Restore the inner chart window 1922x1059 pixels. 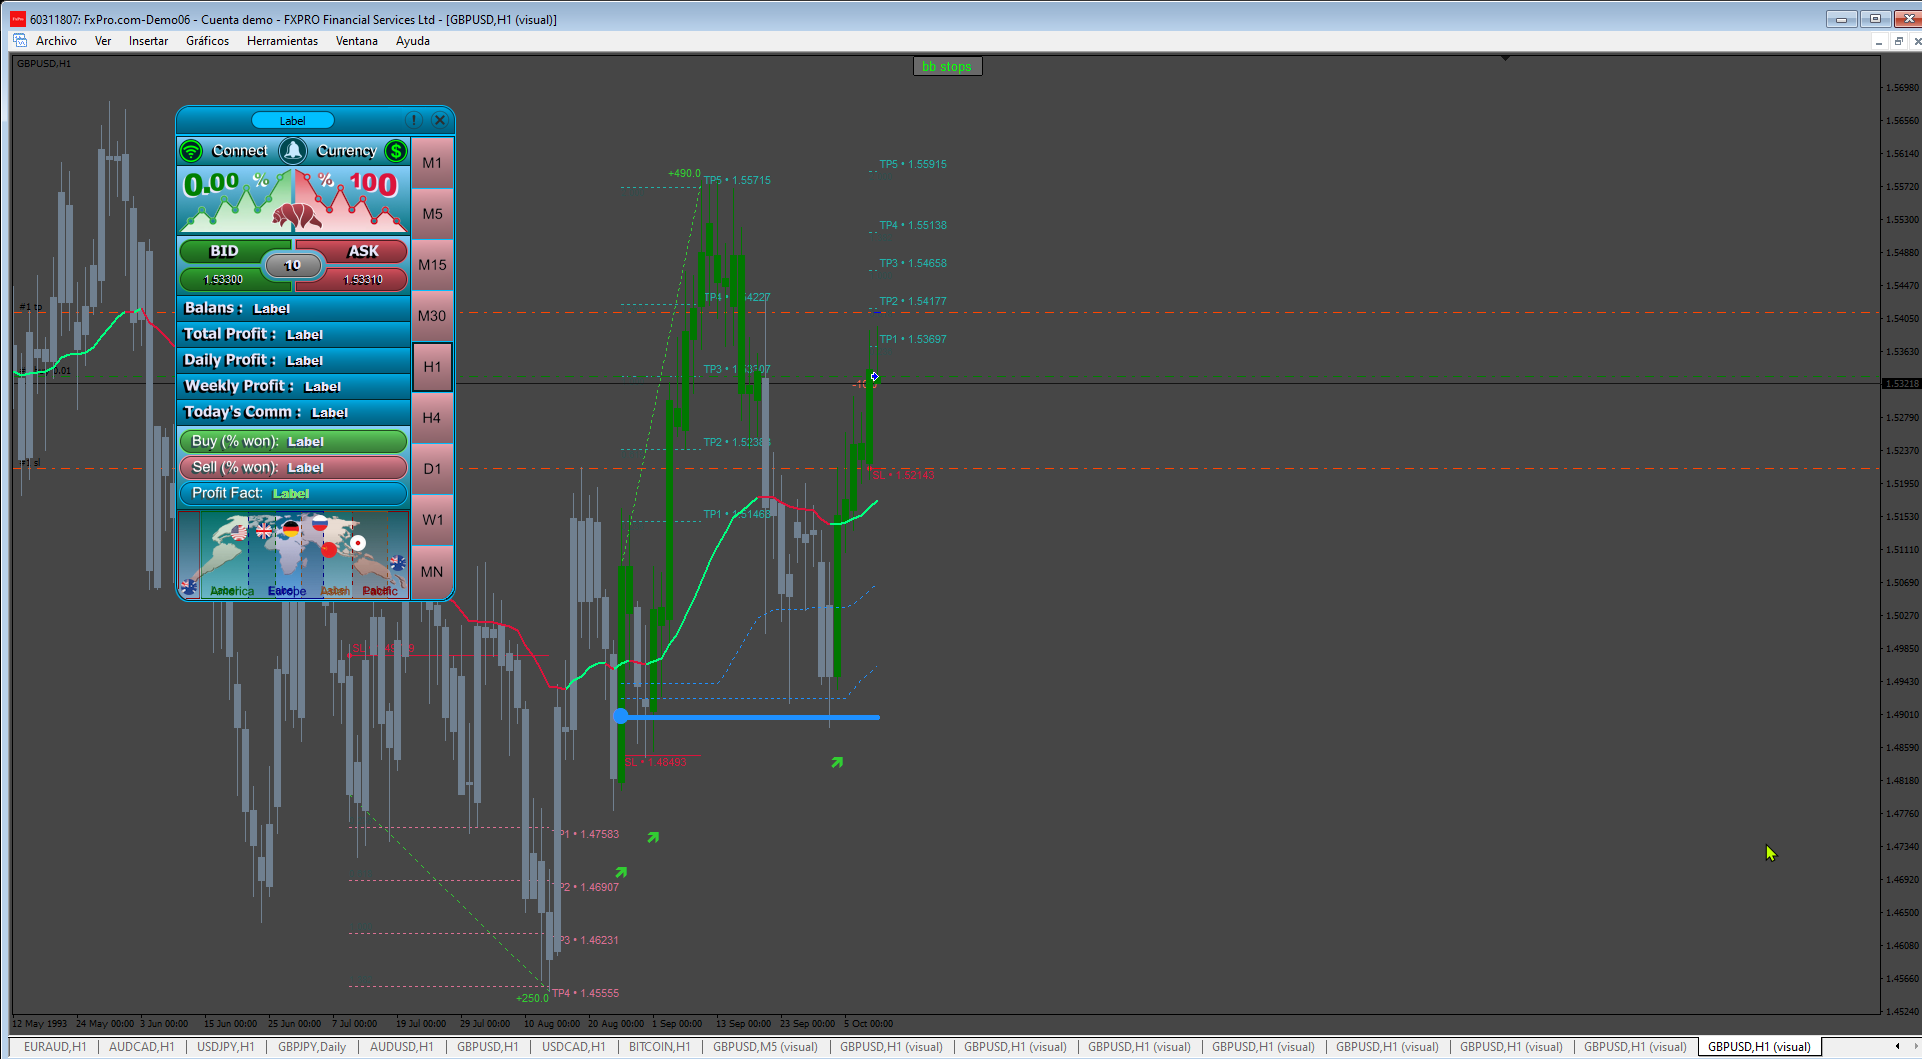1898,41
